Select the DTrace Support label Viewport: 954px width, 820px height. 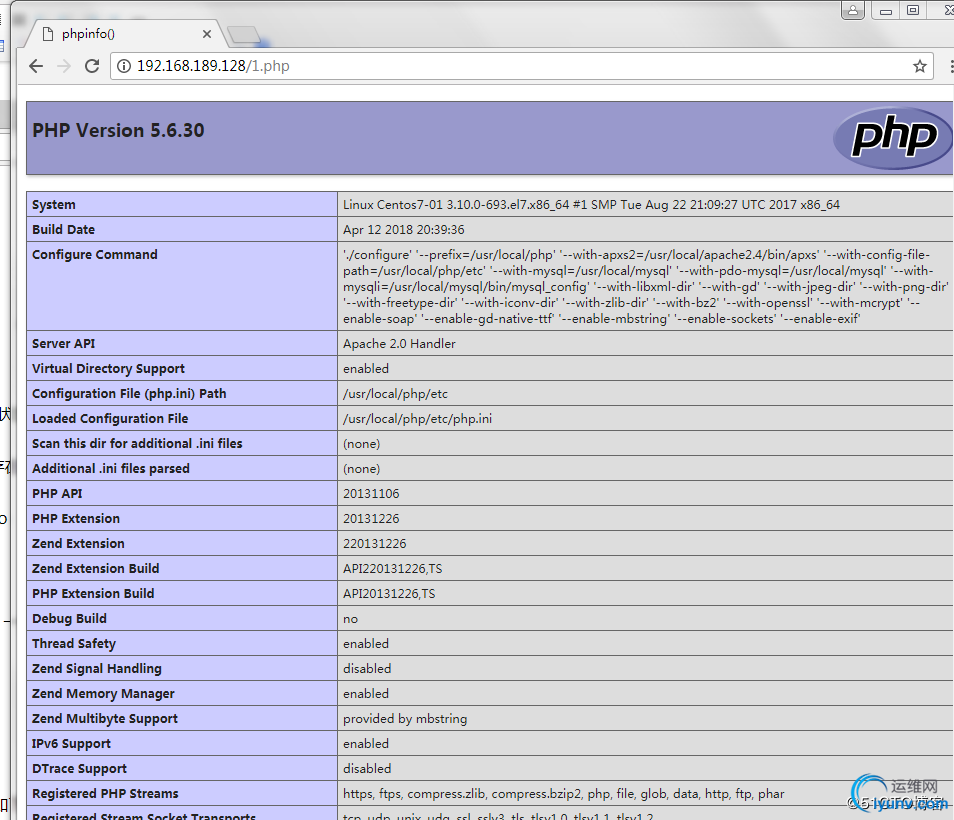(x=80, y=769)
